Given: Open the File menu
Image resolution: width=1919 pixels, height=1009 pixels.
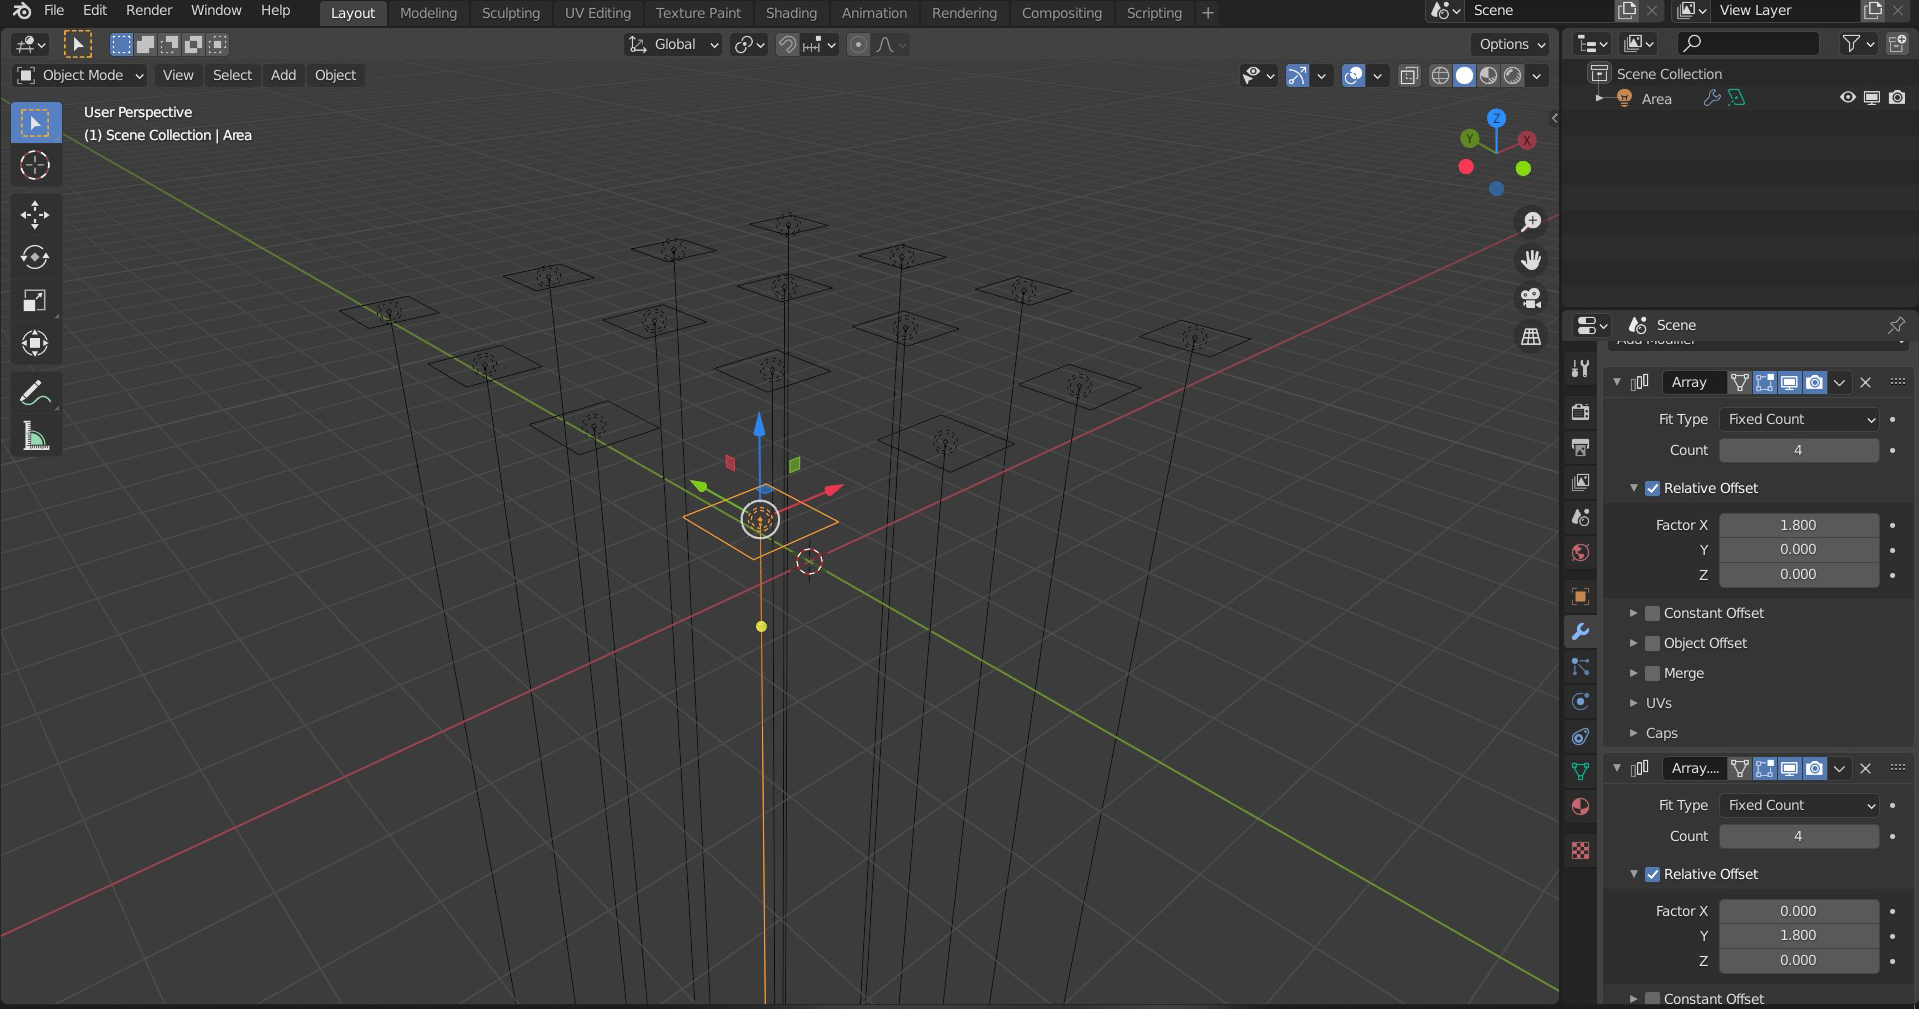Looking at the screenshot, I should coord(54,10).
